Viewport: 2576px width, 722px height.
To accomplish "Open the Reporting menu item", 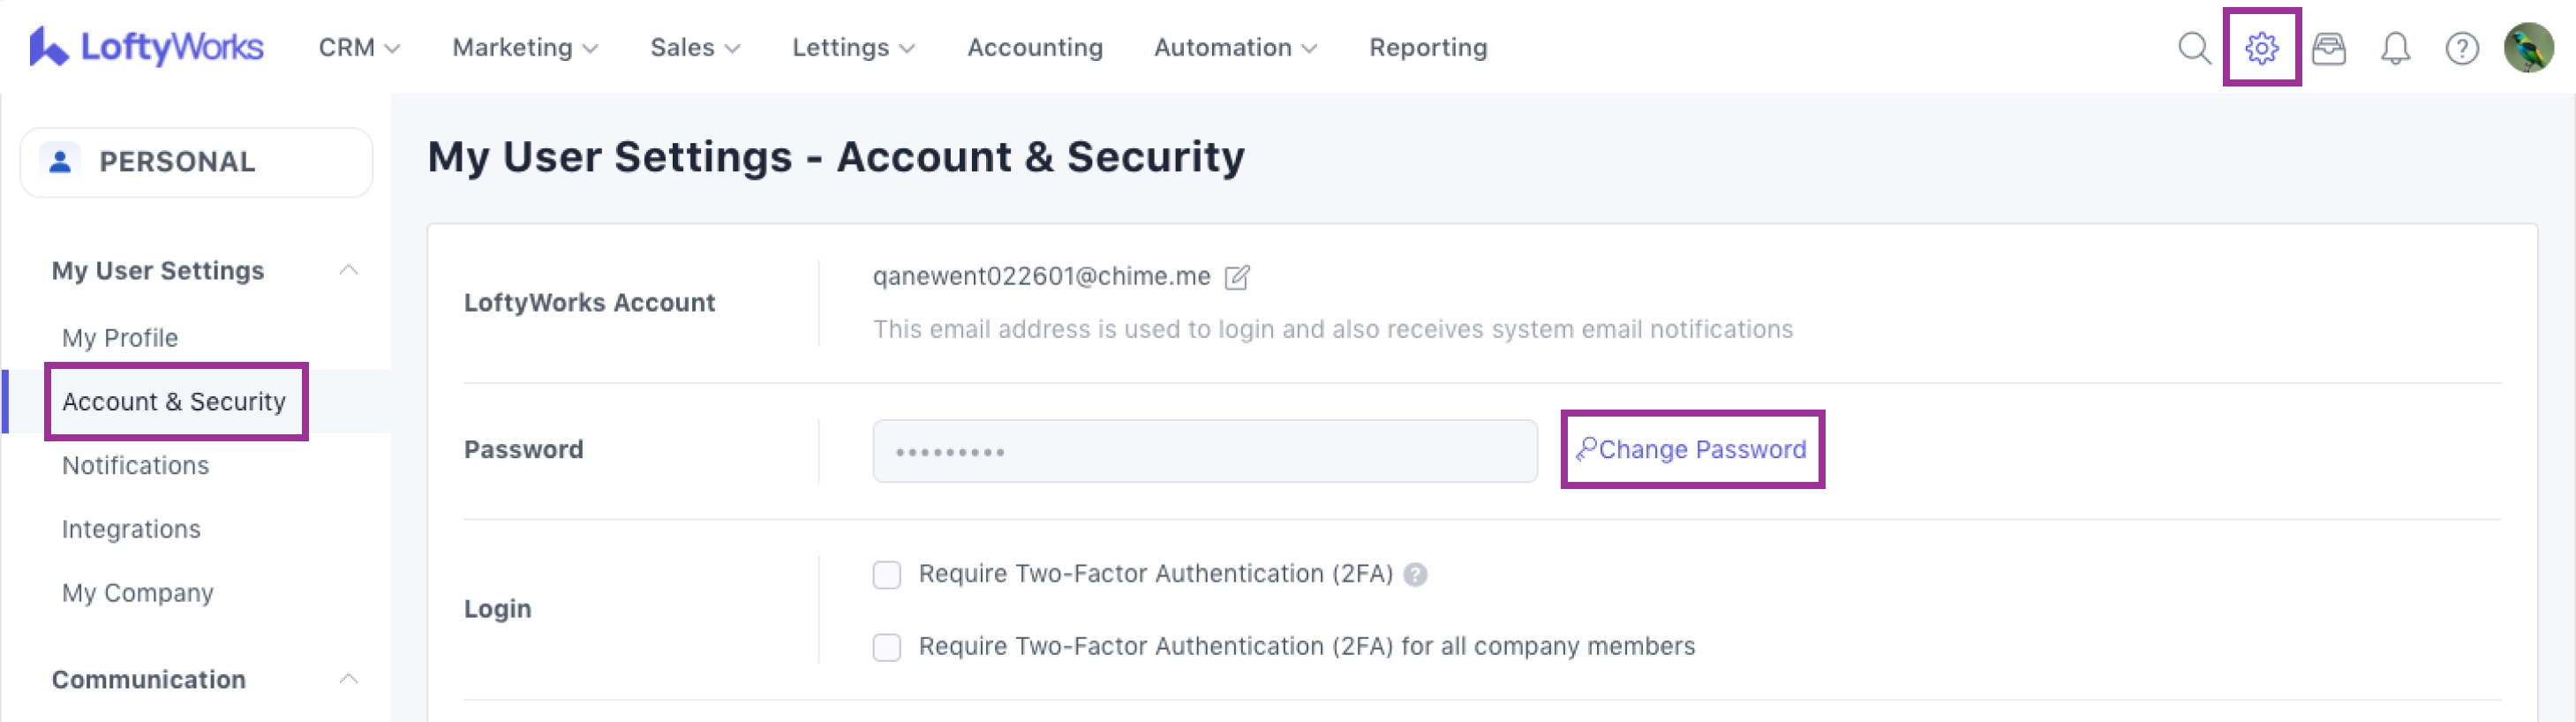I will coord(1427,48).
